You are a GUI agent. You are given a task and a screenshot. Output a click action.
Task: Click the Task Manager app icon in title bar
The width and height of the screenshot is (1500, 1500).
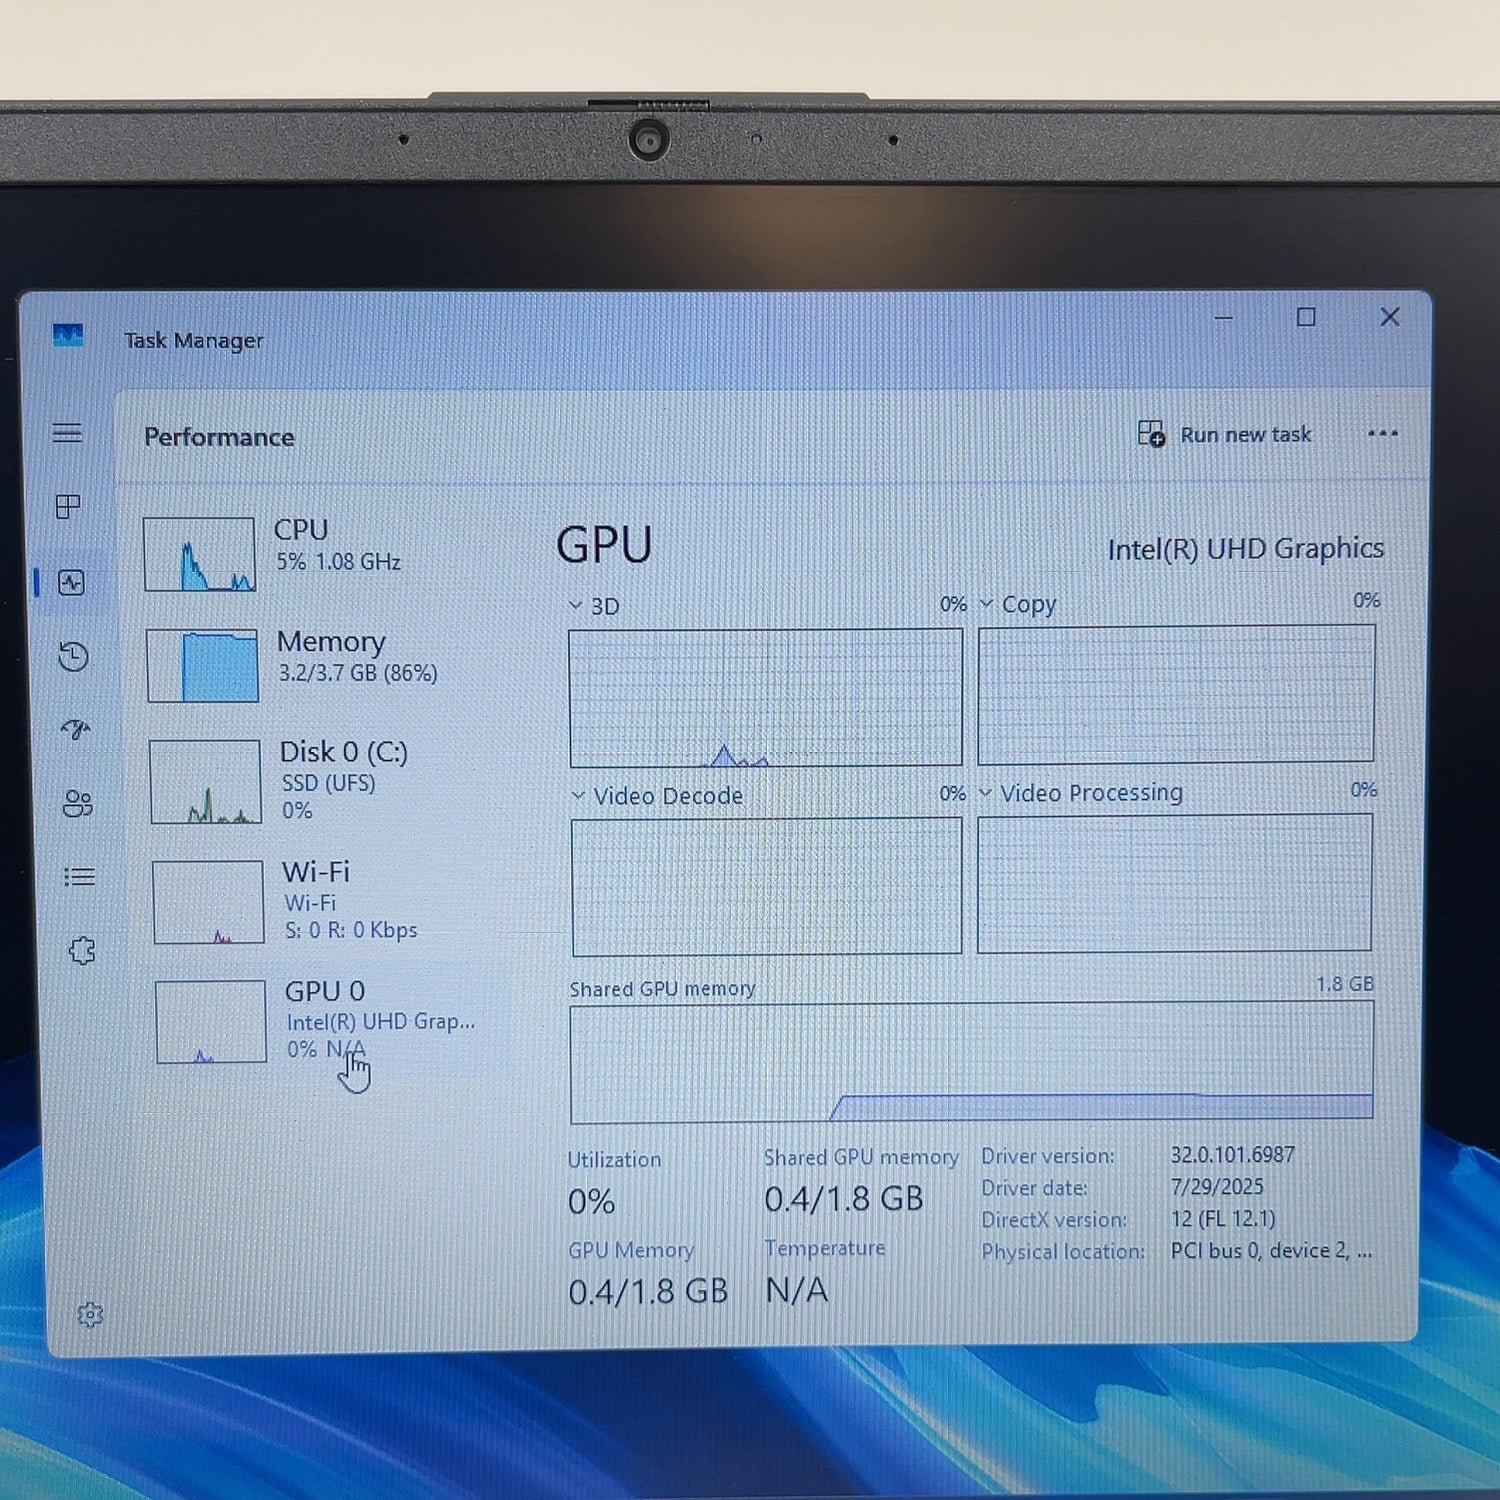68,335
